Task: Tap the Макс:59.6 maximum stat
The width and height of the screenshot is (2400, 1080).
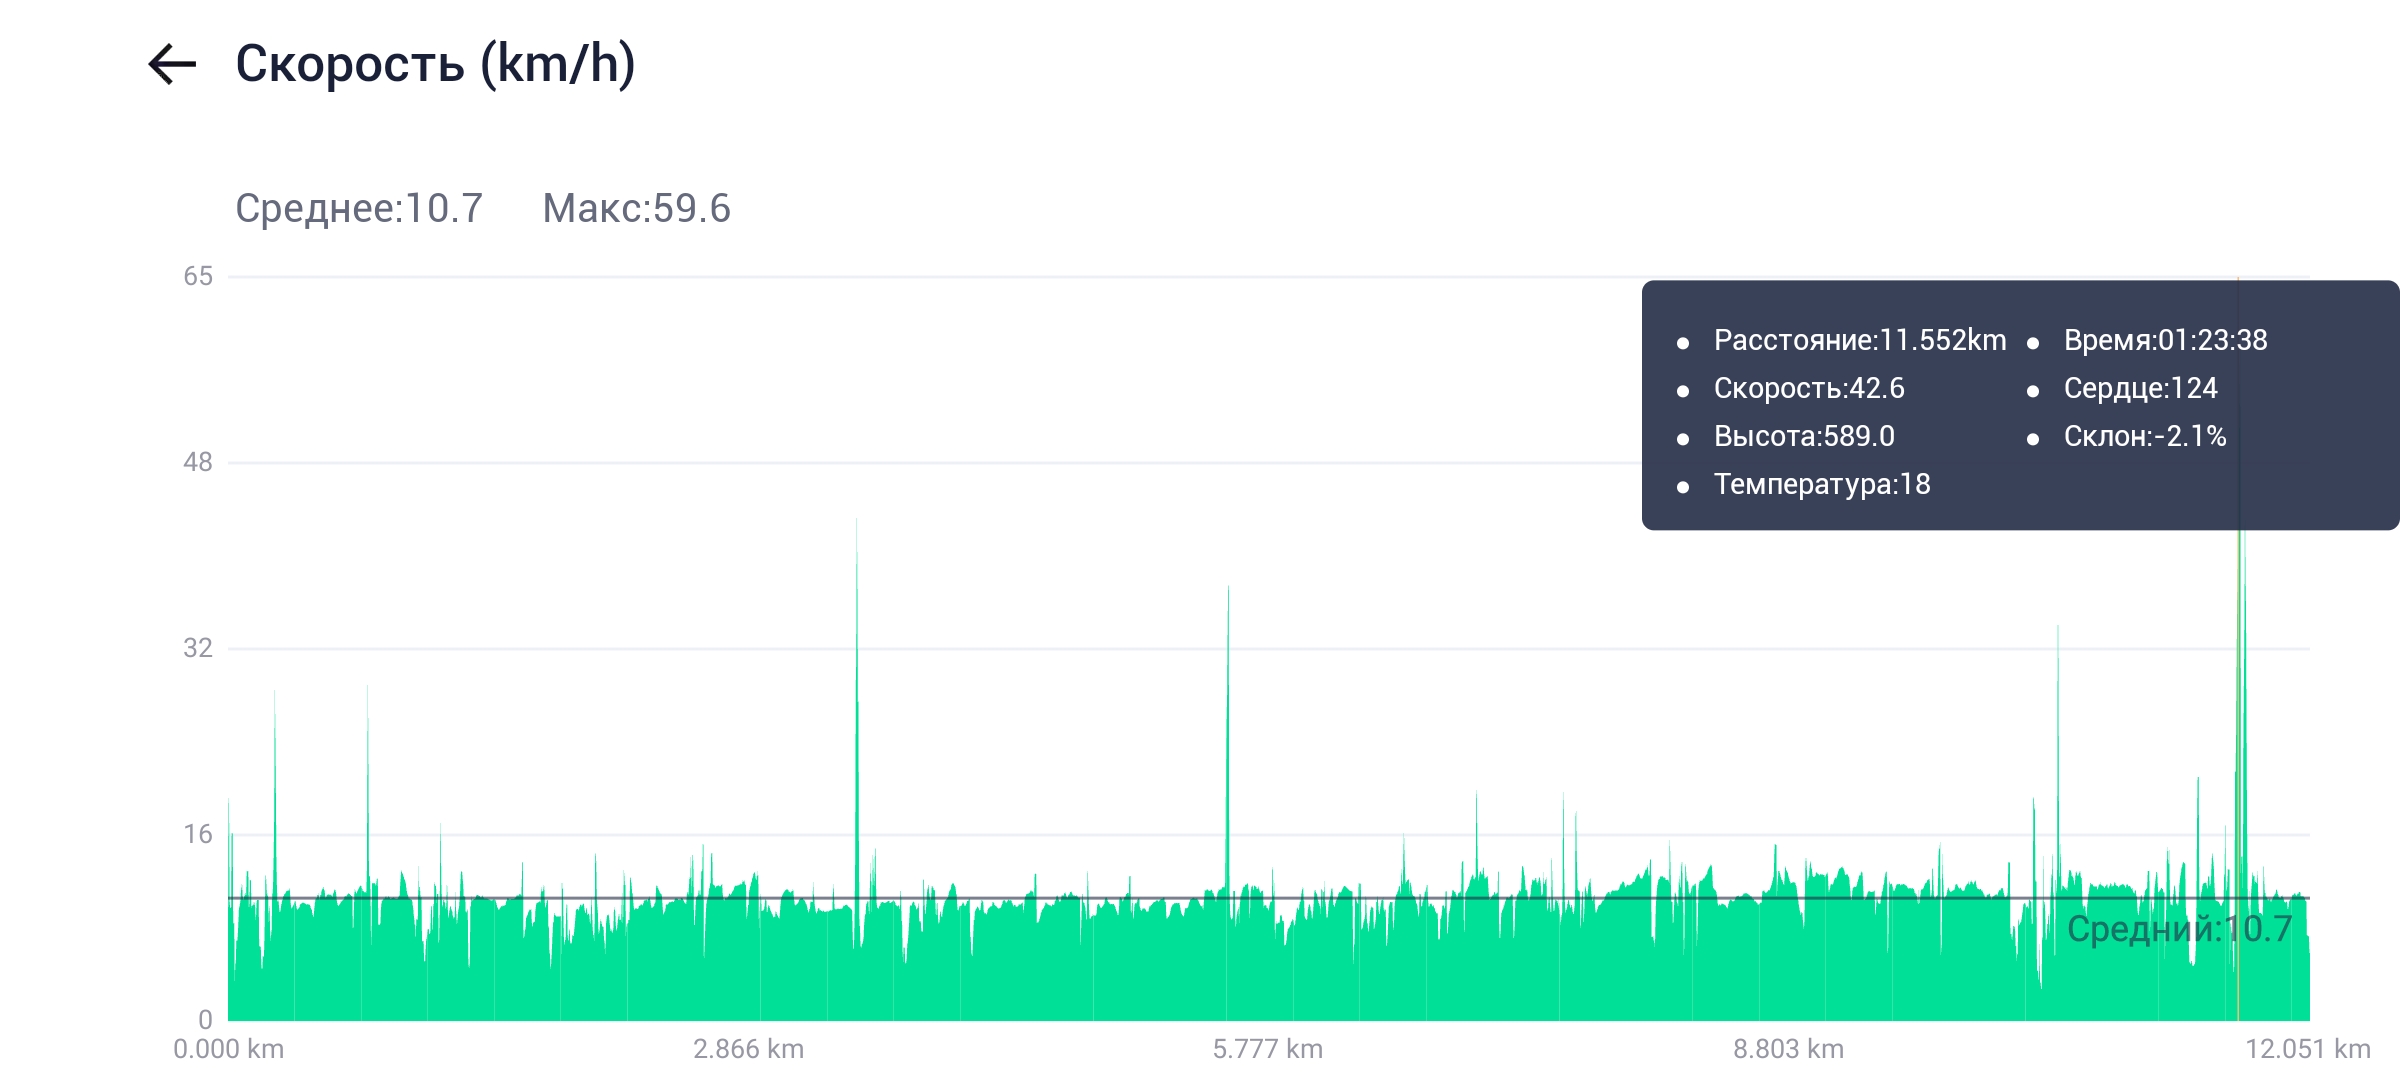Action: click(636, 209)
